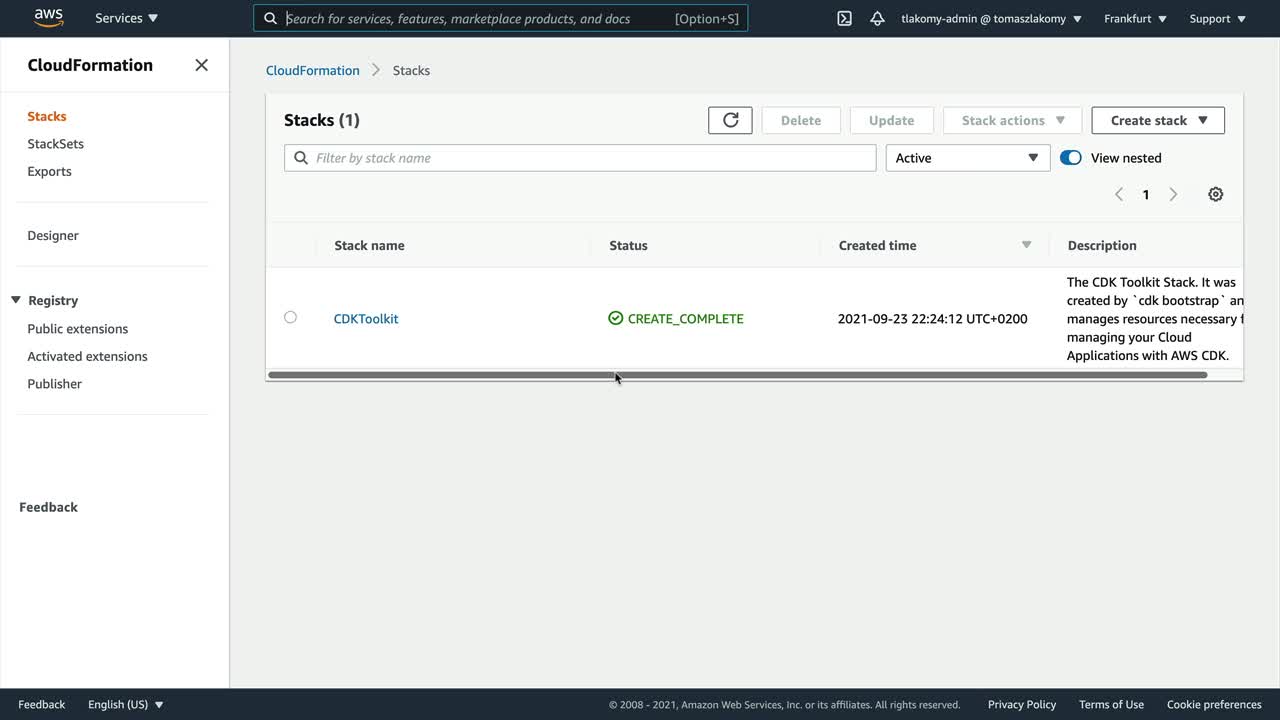Open the Active status filter dropdown
Screen dimensions: 1280x720
(967, 158)
